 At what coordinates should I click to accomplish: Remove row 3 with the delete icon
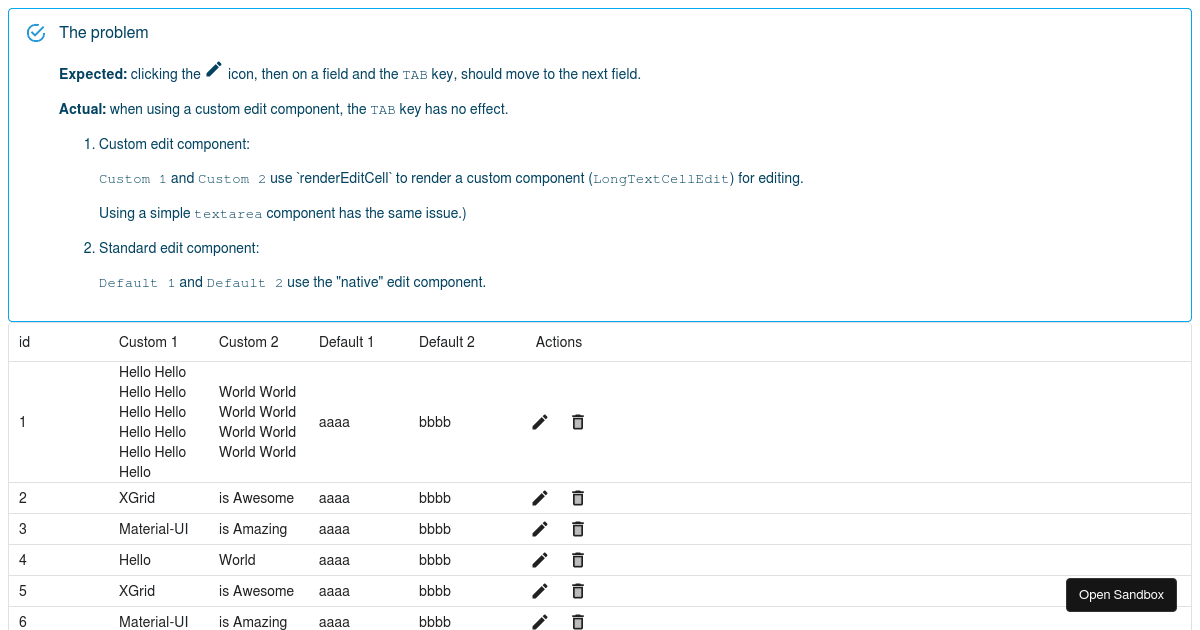tap(577, 529)
